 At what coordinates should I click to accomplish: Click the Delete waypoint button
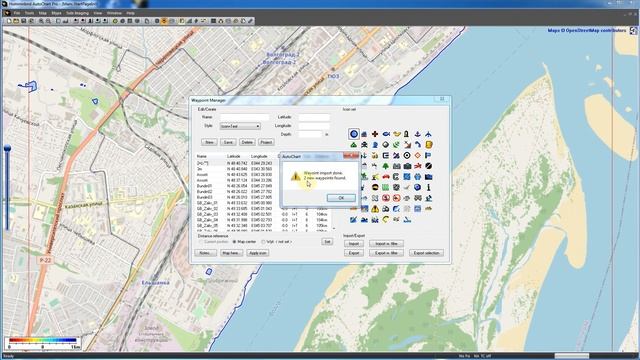coord(247,142)
